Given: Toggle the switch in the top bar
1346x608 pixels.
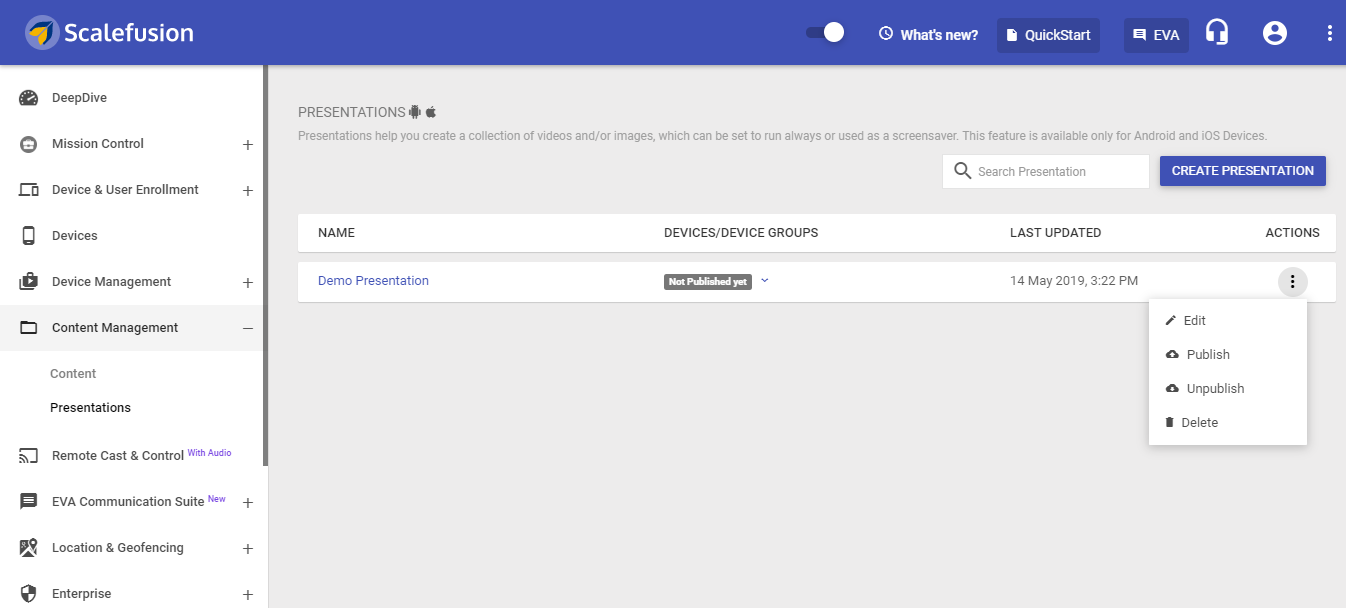Looking at the screenshot, I should click(825, 33).
